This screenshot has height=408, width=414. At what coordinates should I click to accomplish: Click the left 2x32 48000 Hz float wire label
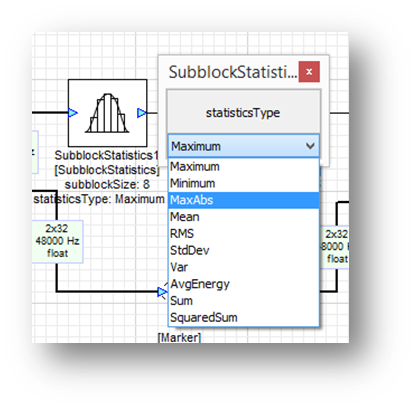[x=57, y=241]
